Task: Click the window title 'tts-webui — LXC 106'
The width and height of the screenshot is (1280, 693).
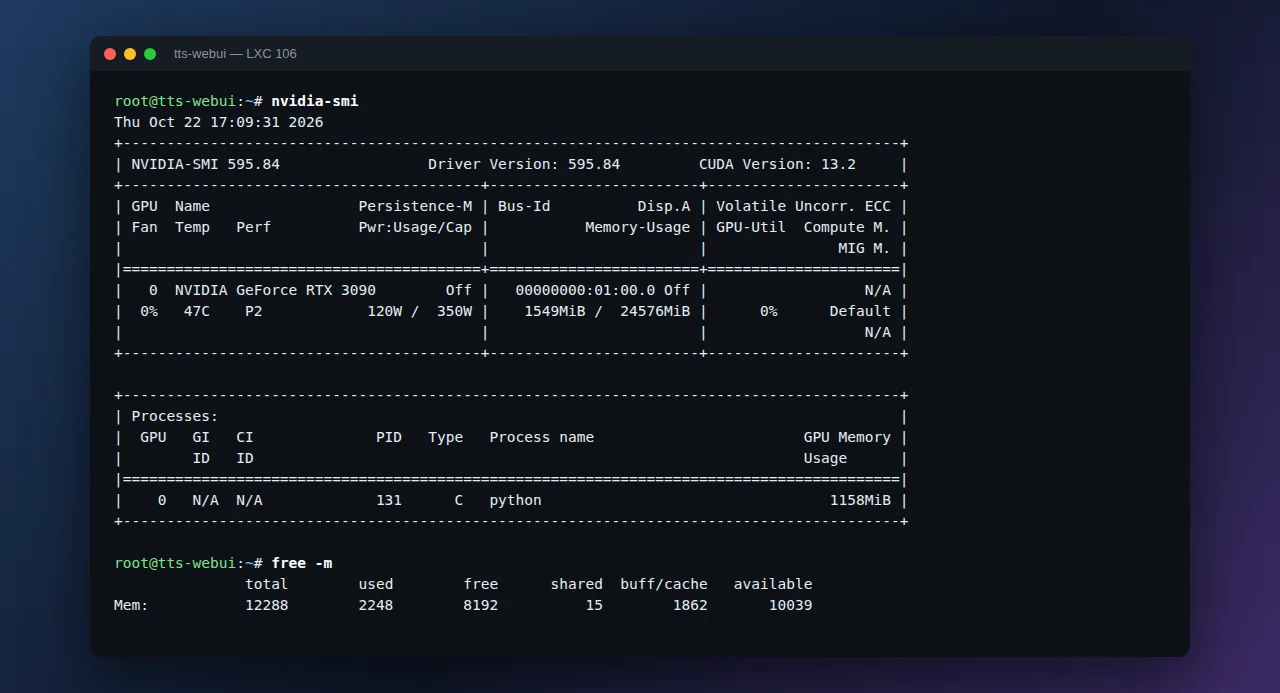Action: 235,54
